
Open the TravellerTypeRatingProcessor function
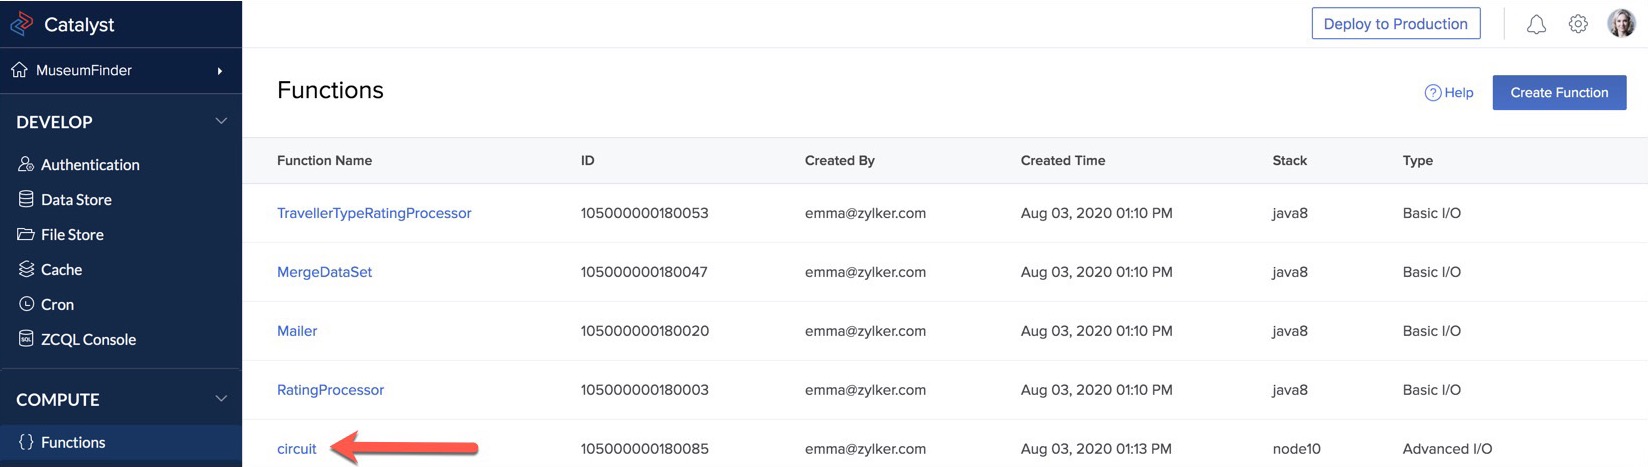pyautogui.click(x=374, y=213)
